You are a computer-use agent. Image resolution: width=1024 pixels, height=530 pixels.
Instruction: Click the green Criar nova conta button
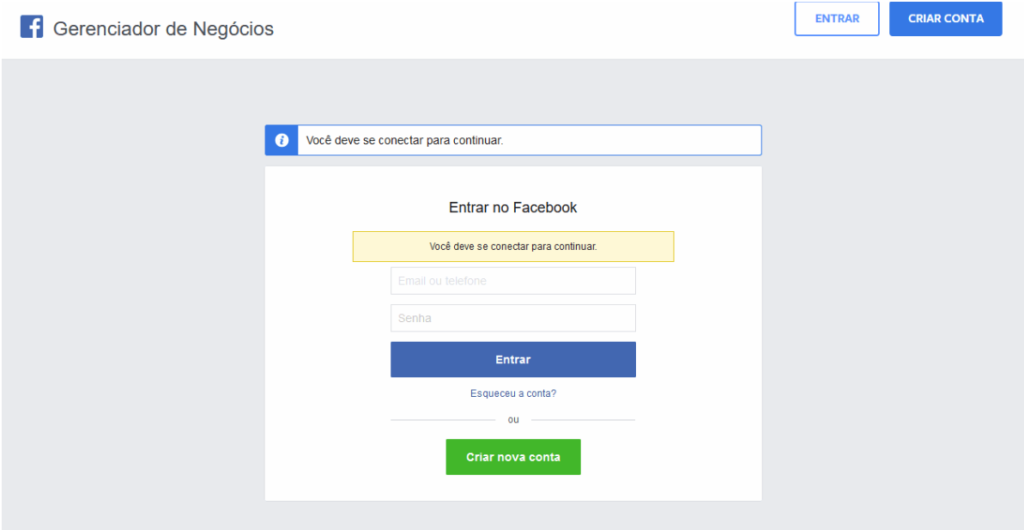513,457
